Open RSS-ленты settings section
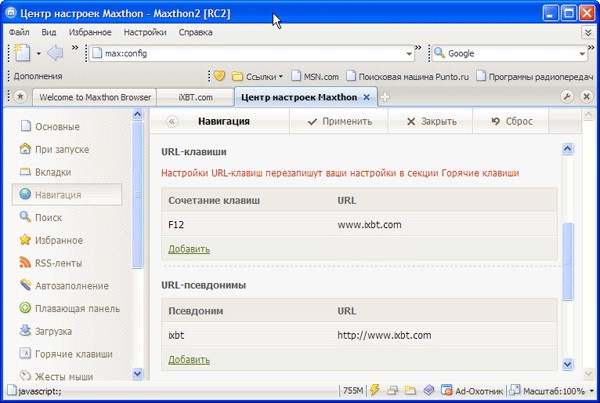 [58, 263]
